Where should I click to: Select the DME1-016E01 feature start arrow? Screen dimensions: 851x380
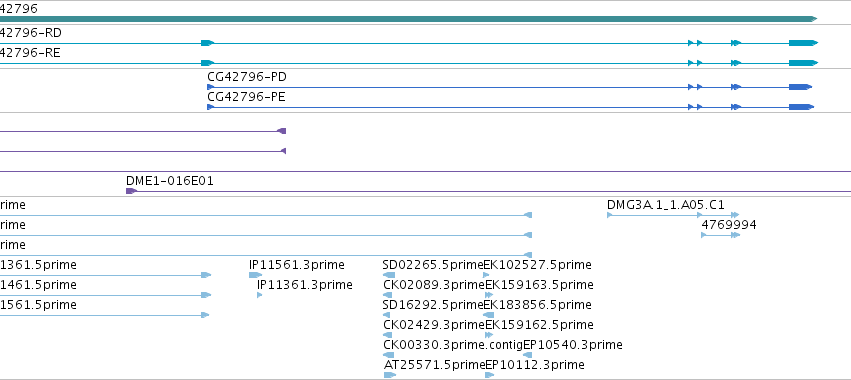131,191
